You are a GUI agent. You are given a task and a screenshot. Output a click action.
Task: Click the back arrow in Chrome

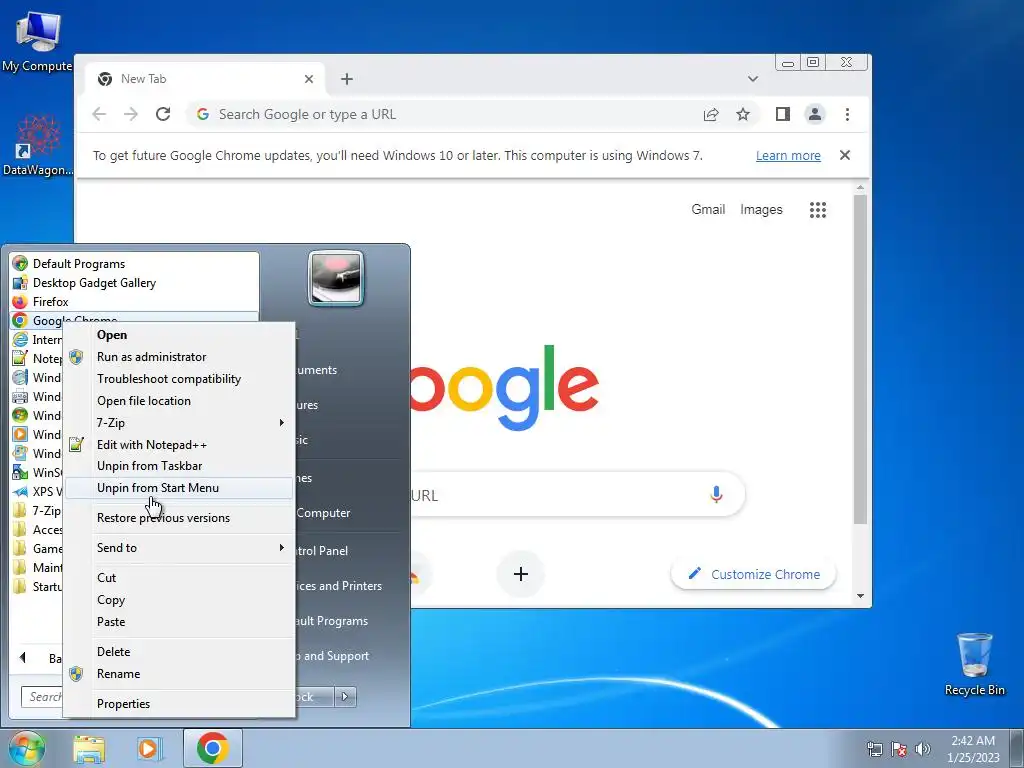click(x=99, y=114)
